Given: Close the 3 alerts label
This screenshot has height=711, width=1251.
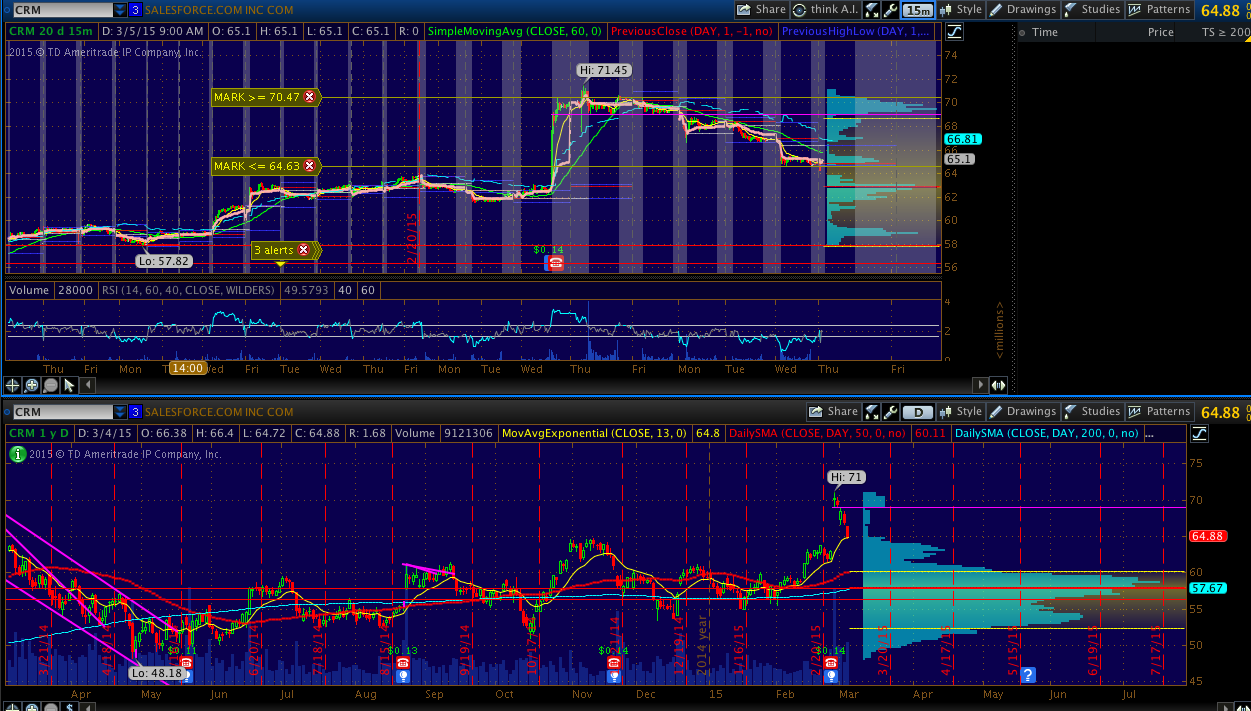Looking at the screenshot, I should pyautogui.click(x=303, y=250).
